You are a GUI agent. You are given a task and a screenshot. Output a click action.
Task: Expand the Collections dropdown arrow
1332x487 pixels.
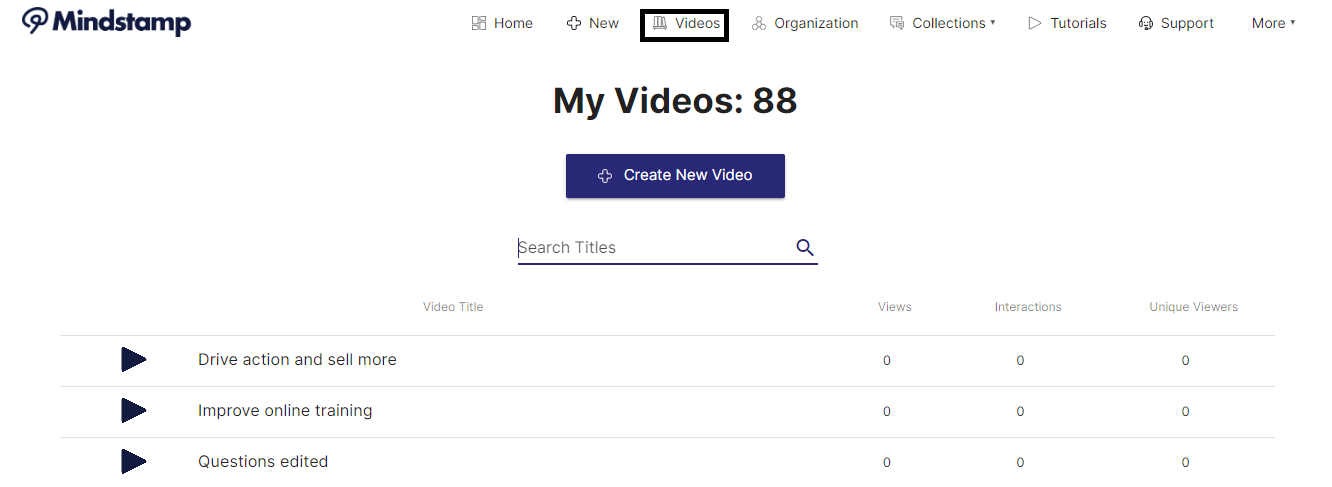pos(993,23)
